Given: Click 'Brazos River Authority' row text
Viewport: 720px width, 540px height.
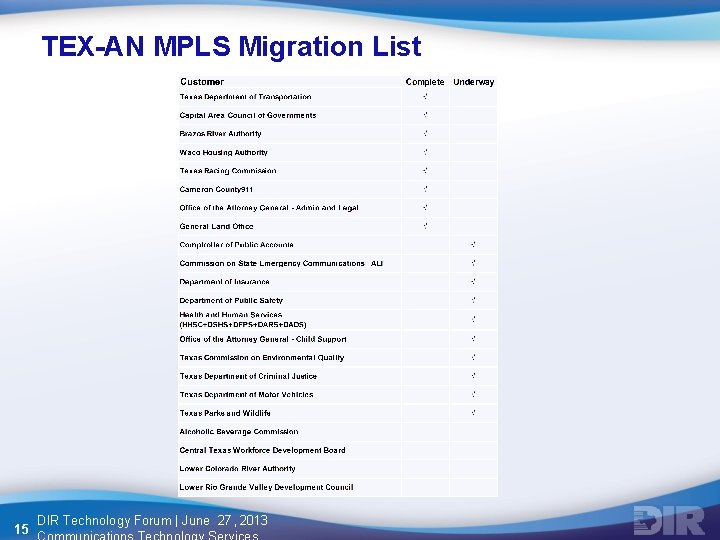Looking at the screenshot, I should (220, 134).
